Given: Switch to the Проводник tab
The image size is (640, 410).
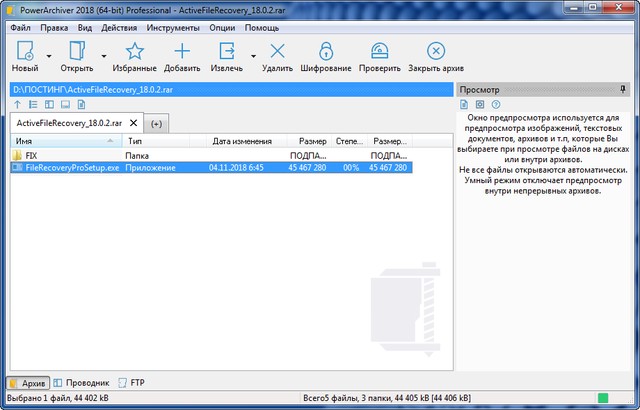Looking at the screenshot, I should 84,383.
